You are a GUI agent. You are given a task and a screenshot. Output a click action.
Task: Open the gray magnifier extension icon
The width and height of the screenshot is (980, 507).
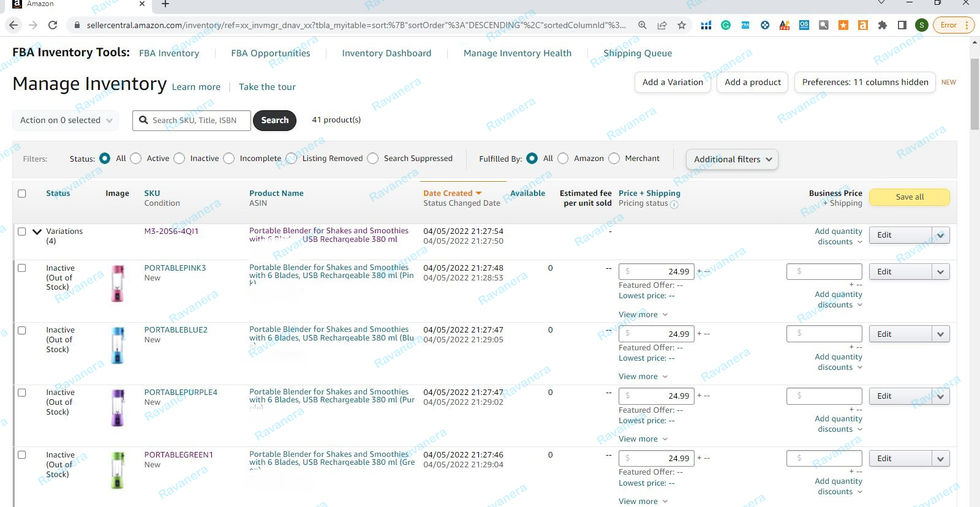point(824,26)
